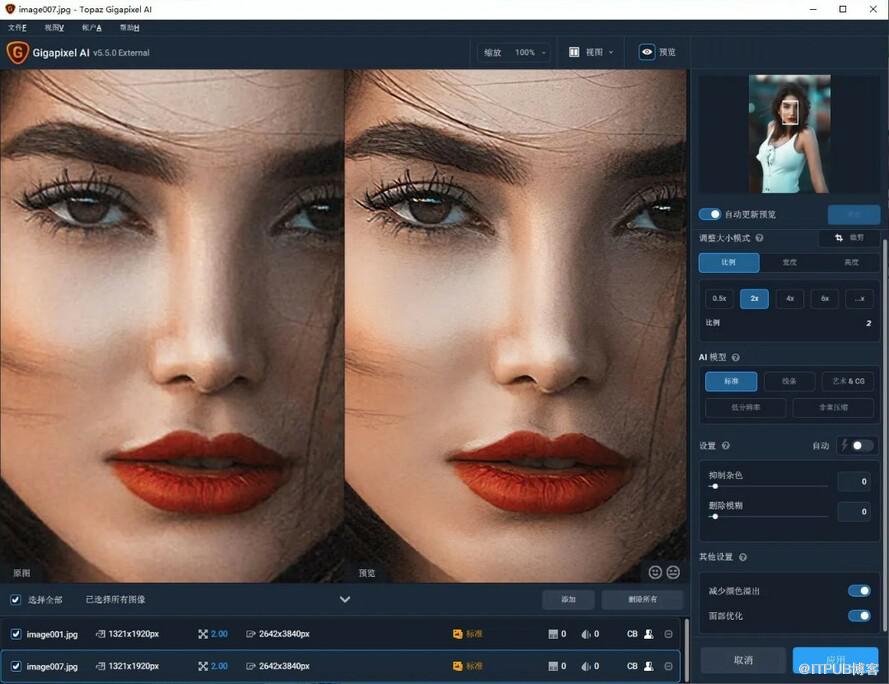Viewport: 889px width, 684px height.
Task: Click the 抑制杂色 value input field
Action: click(854, 482)
